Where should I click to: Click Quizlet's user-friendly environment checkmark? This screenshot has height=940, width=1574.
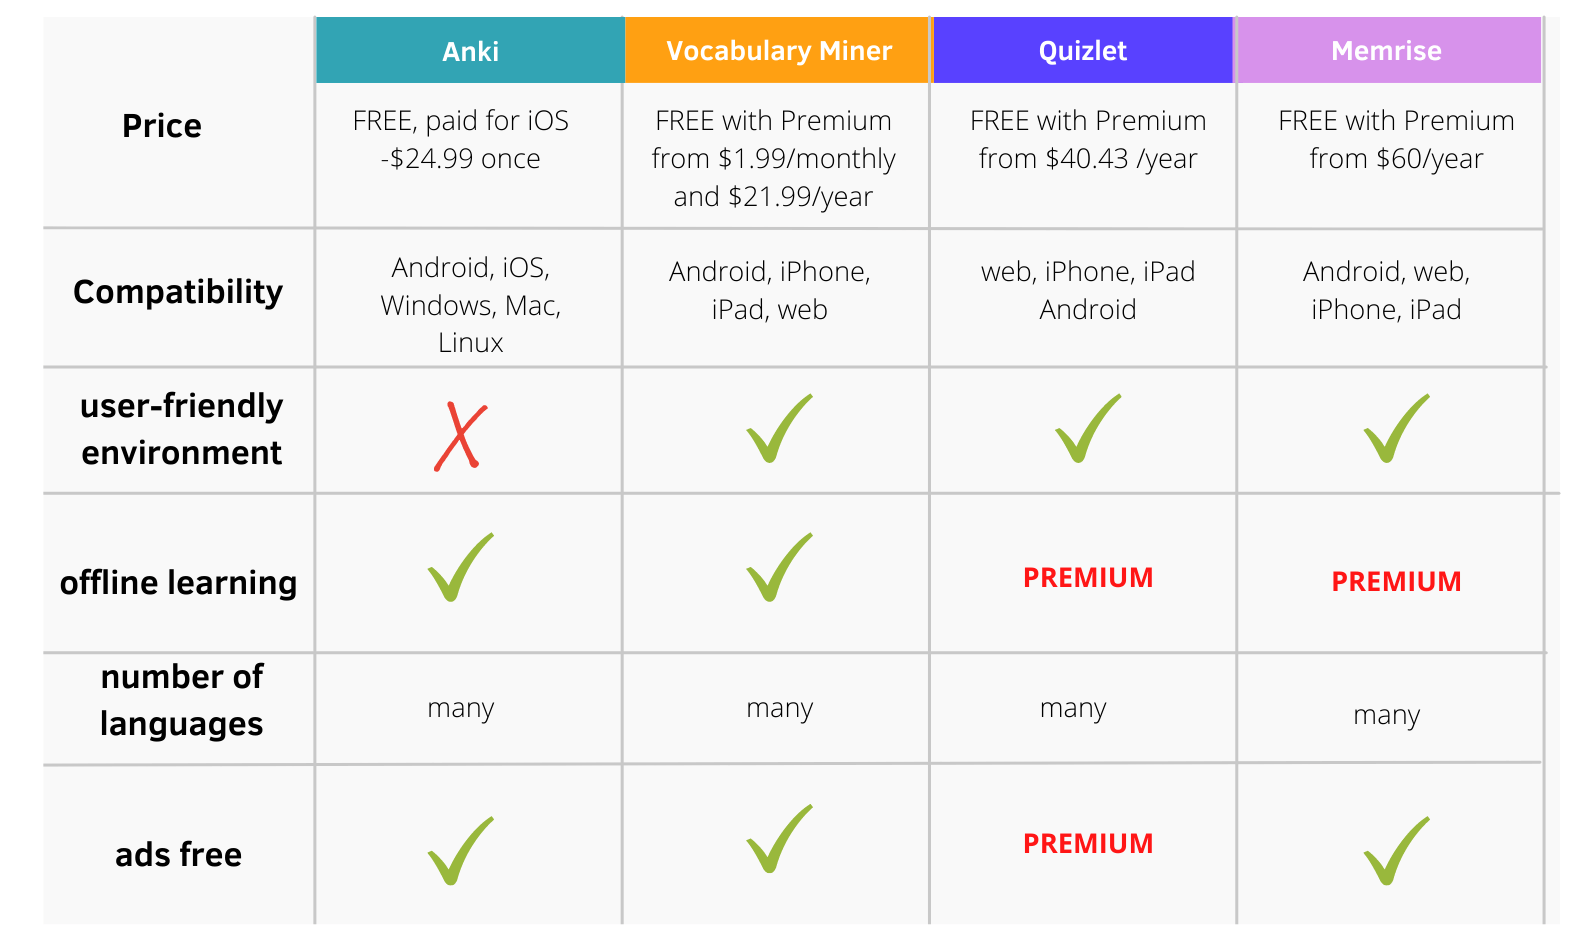tap(1087, 430)
